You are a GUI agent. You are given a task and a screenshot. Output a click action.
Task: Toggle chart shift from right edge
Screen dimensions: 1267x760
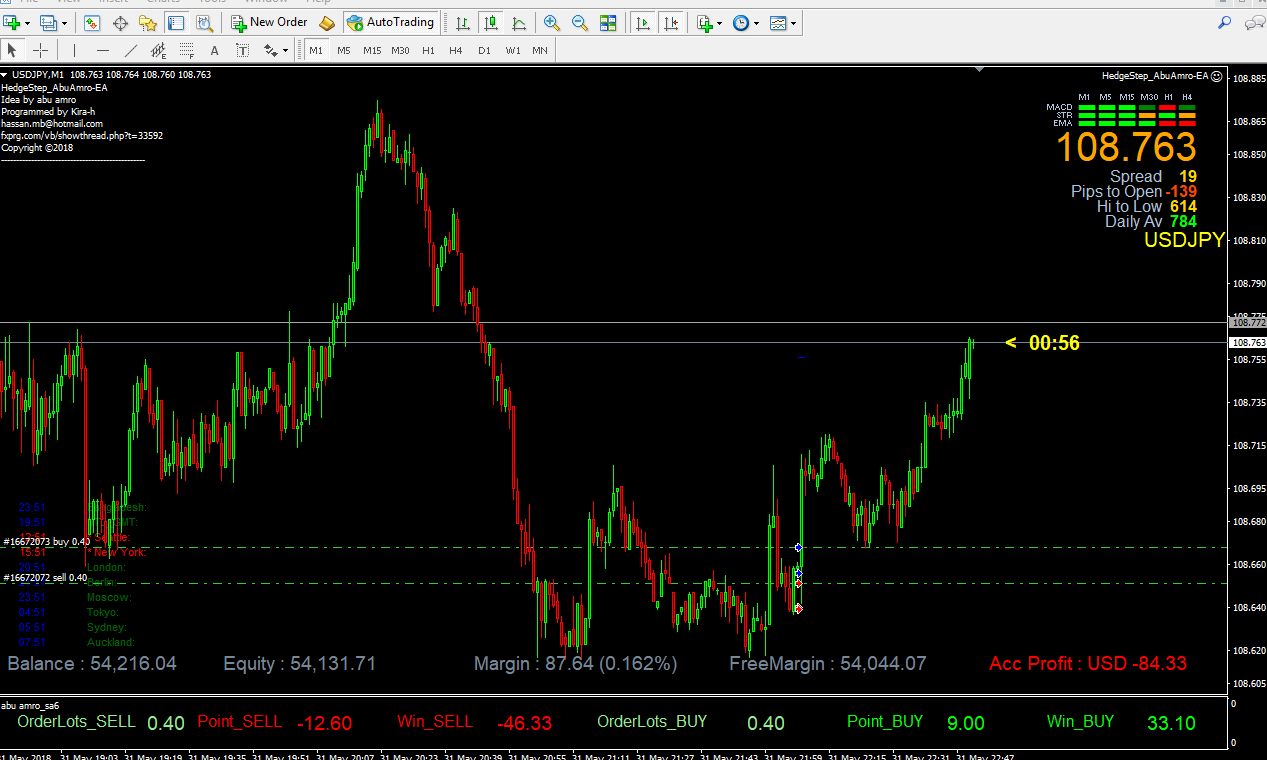pyautogui.click(x=671, y=22)
